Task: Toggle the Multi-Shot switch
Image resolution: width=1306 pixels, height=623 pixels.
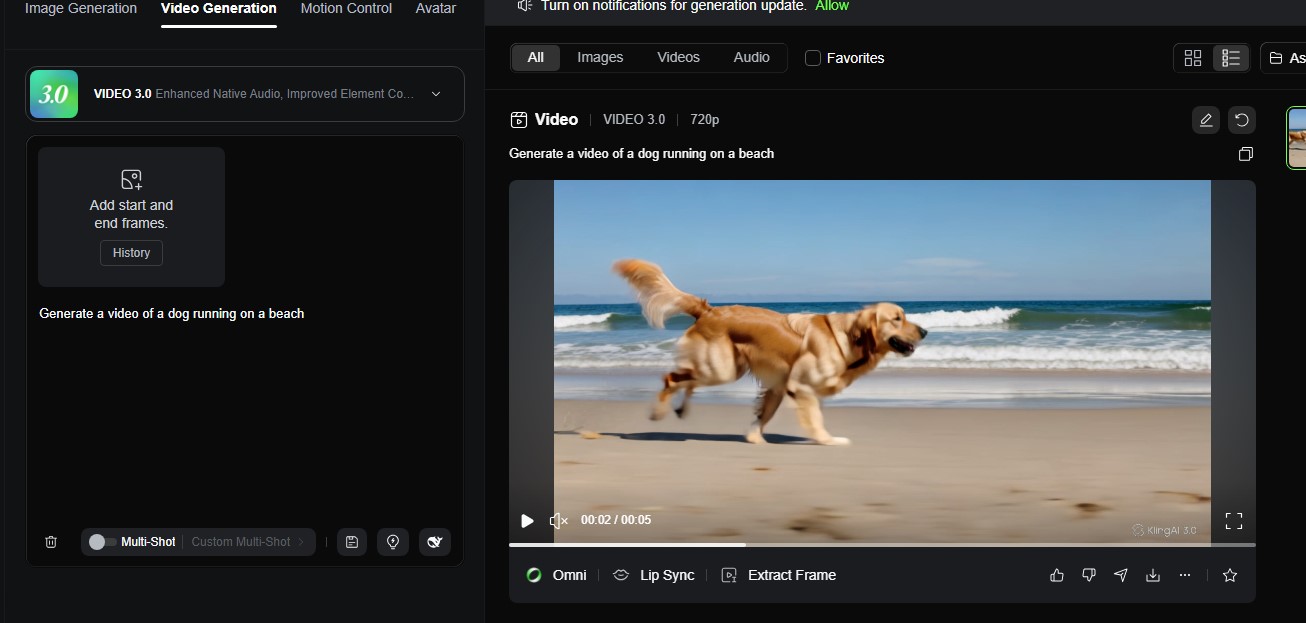Action: pos(98,542)
